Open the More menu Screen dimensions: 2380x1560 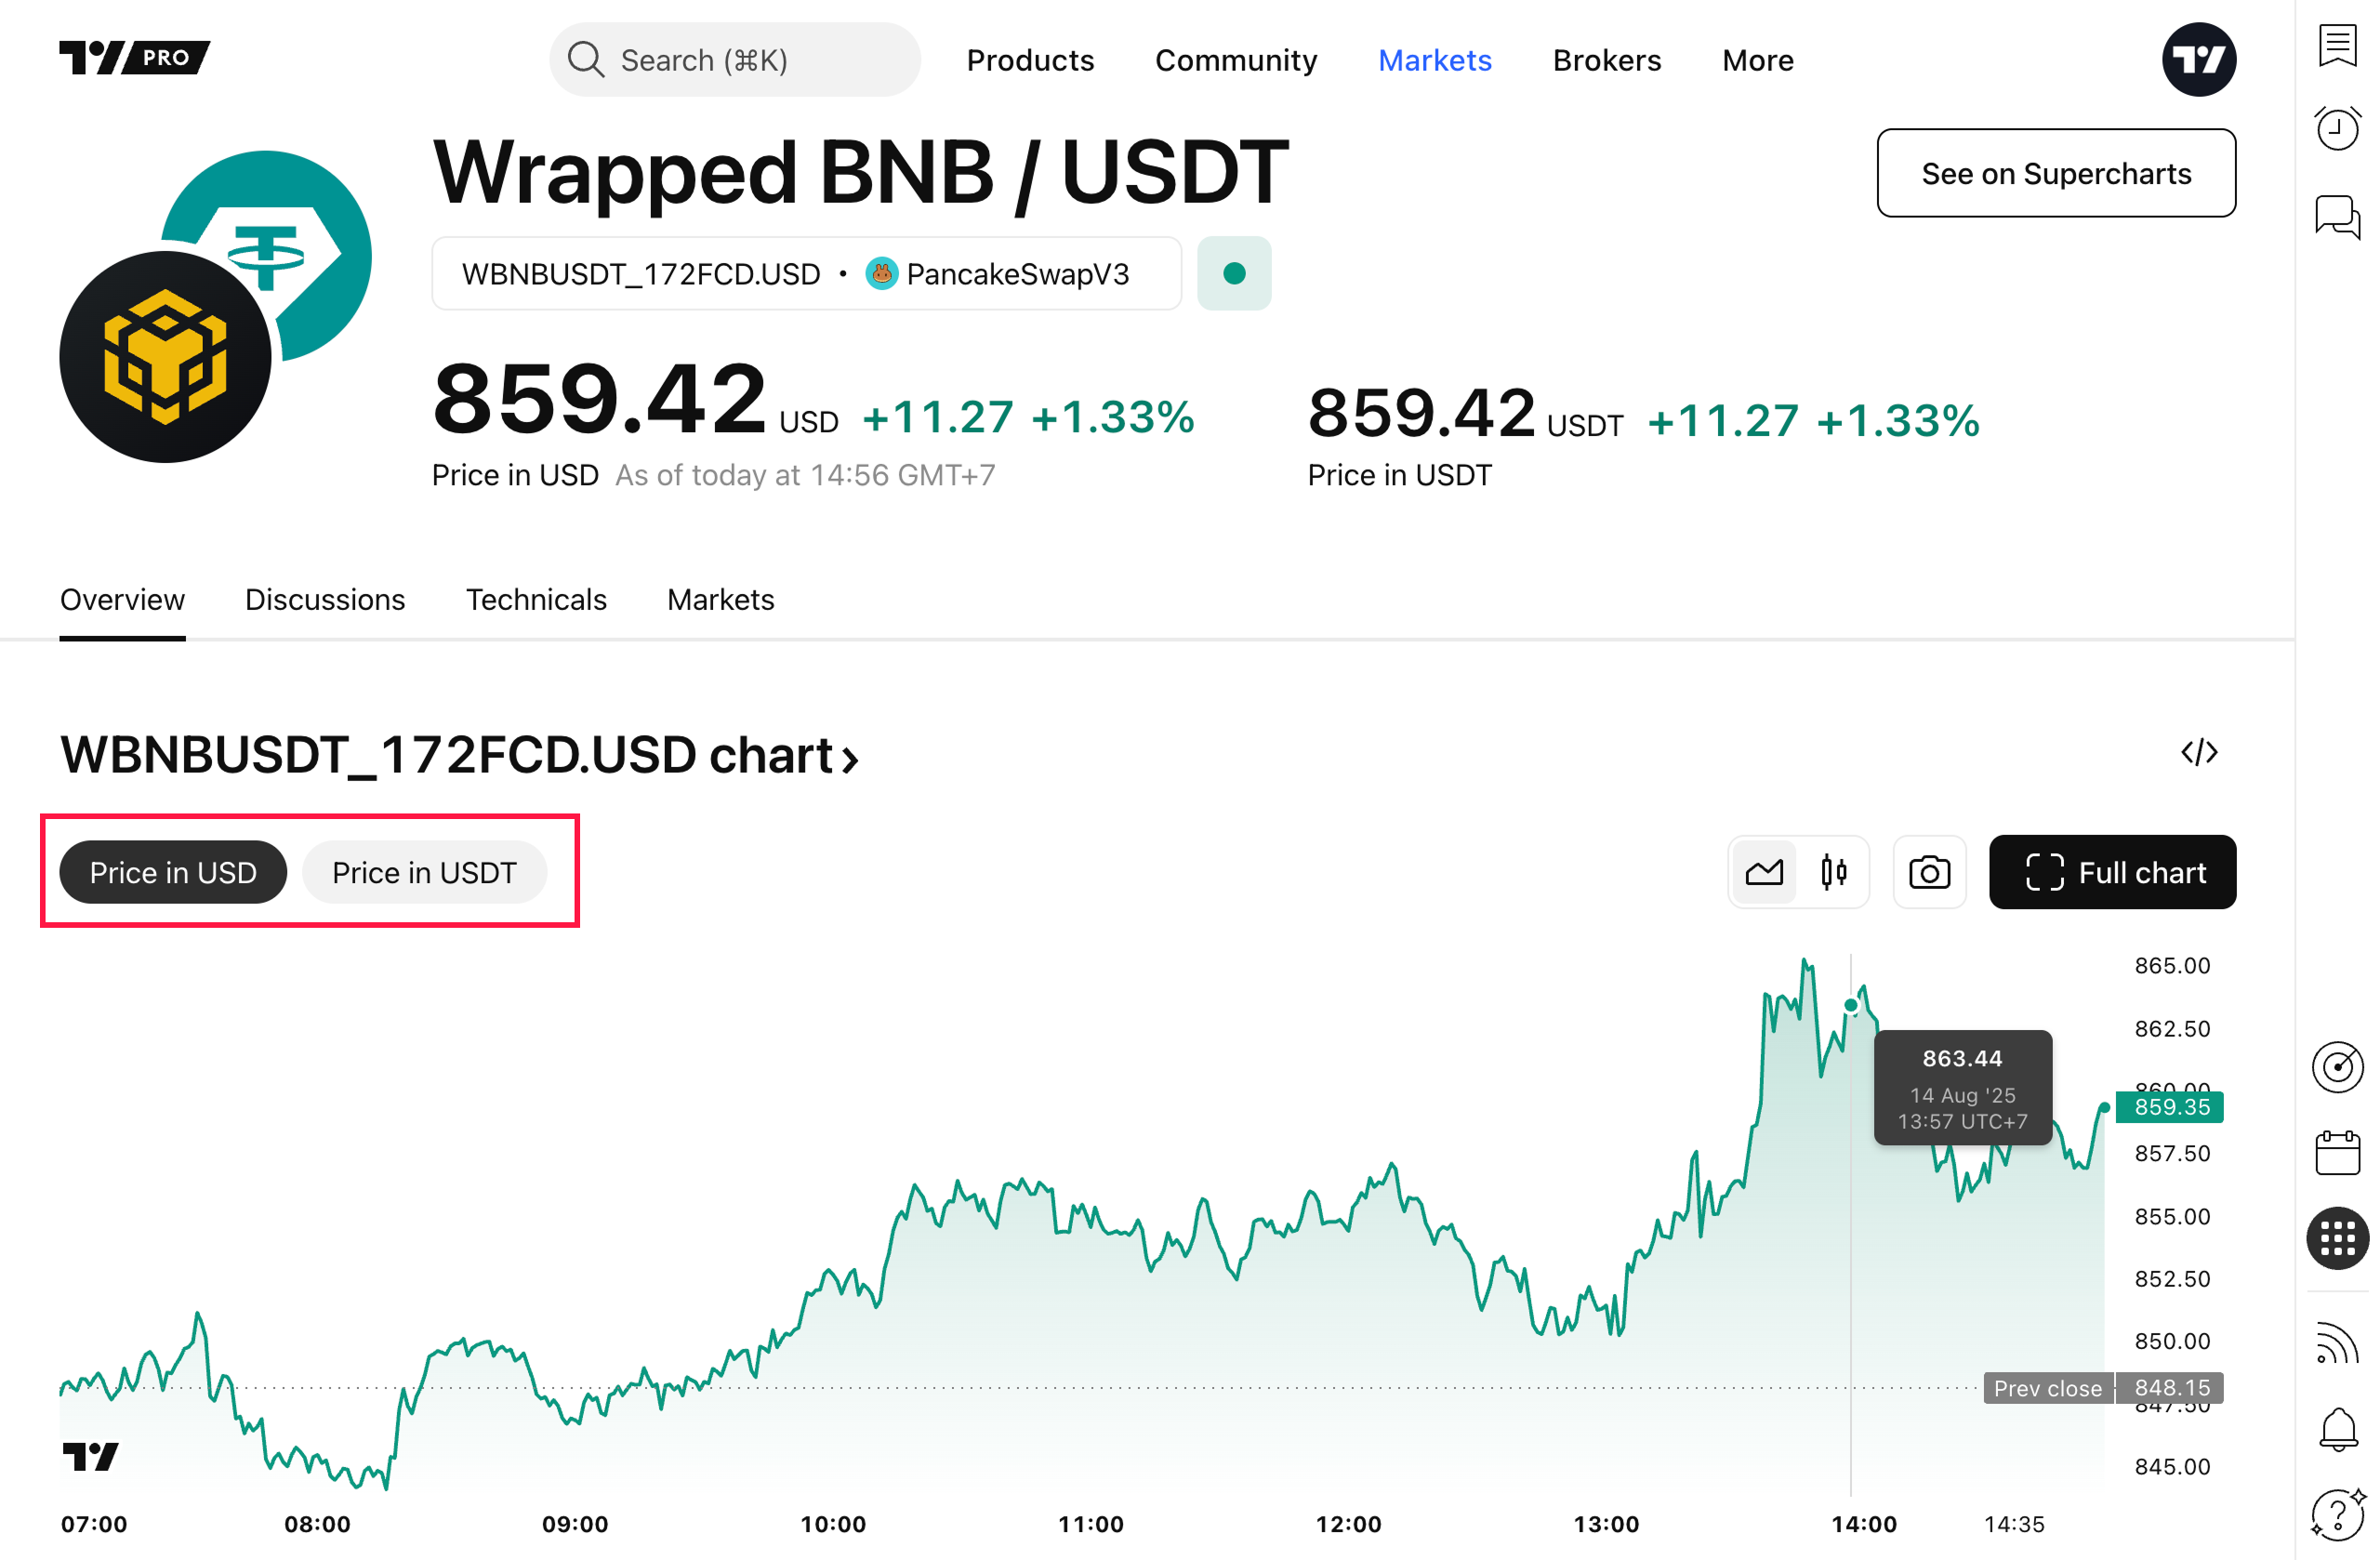coord(1757,60)
